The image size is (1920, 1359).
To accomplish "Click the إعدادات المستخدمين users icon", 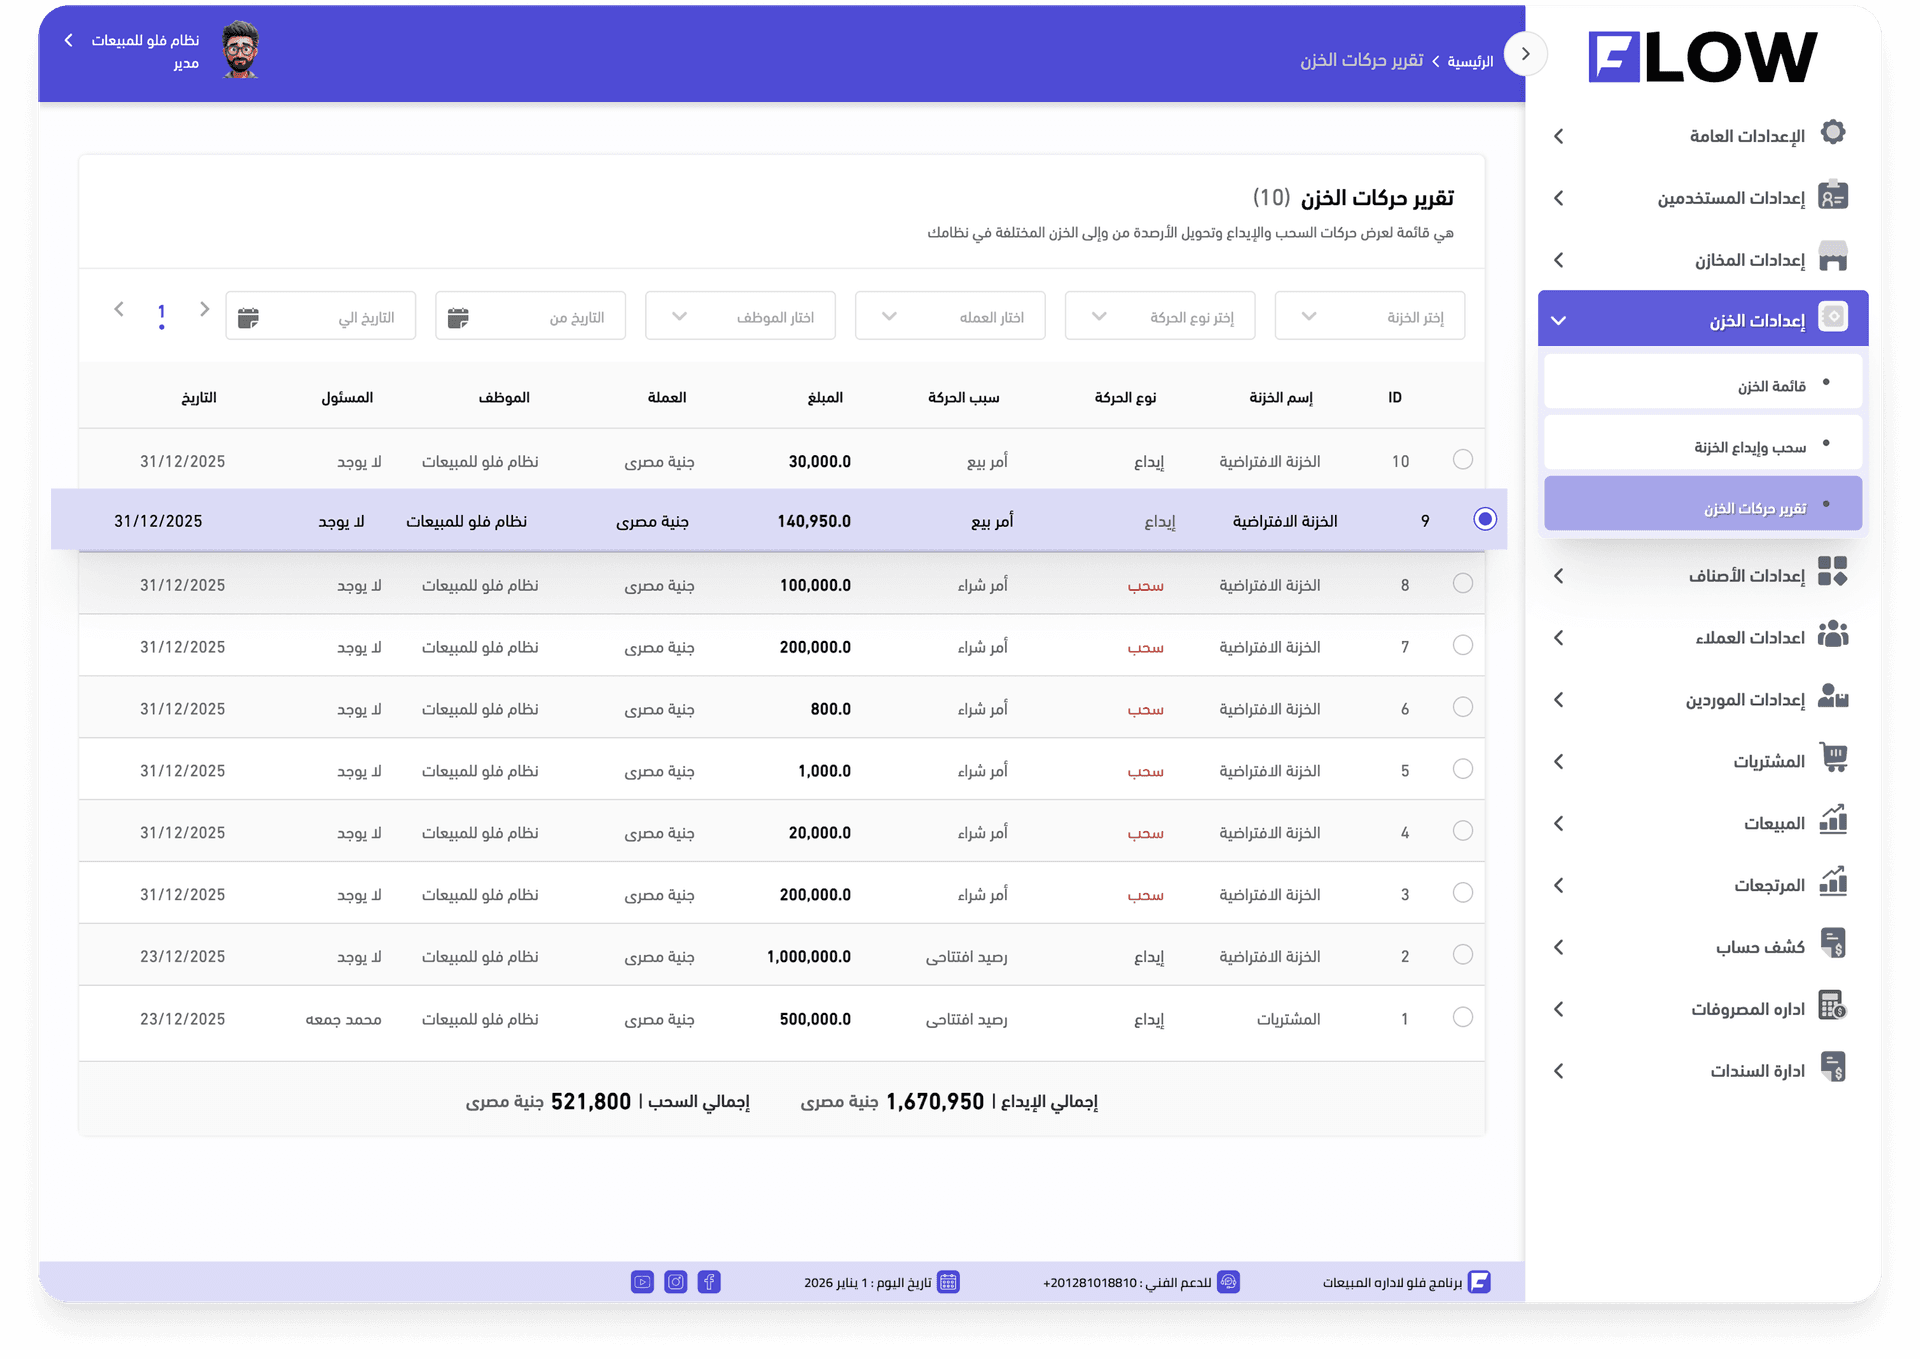I will 1834,196.
